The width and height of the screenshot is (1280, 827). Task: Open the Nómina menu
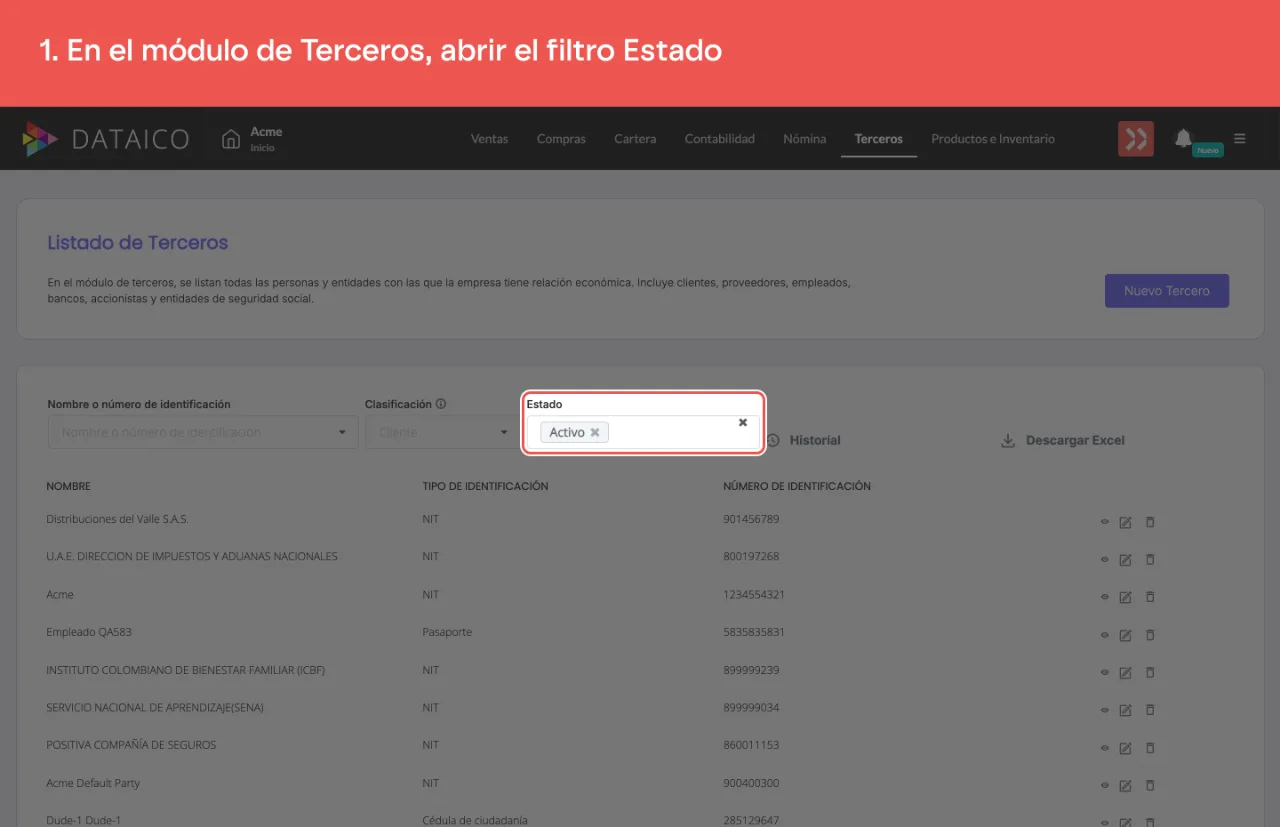(805, 139)
